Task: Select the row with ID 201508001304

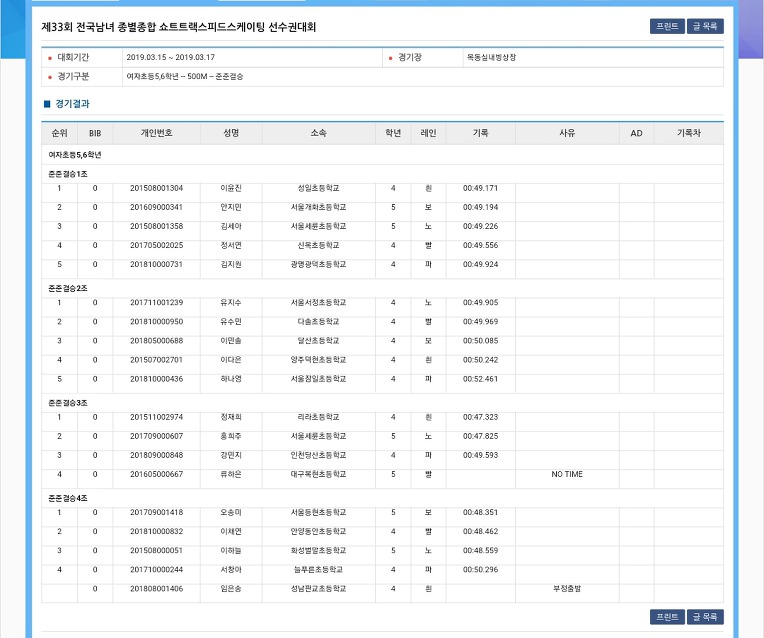Action: tap(382, 189)
